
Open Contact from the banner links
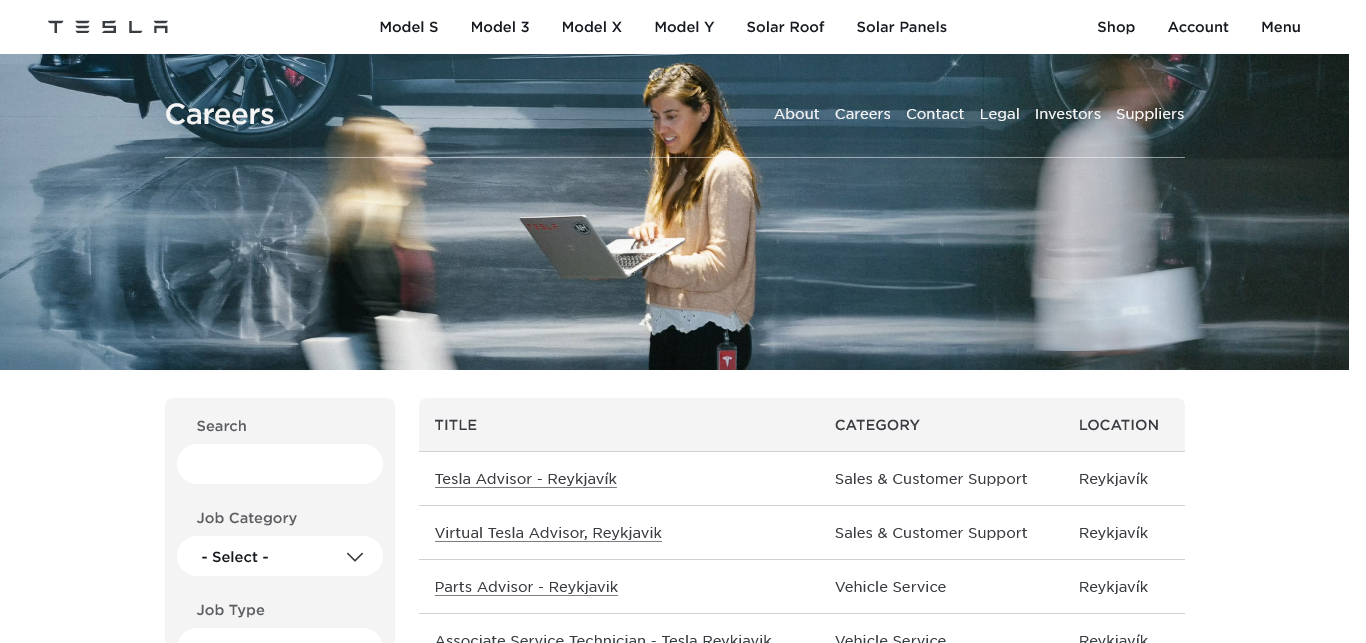(934, 114)
